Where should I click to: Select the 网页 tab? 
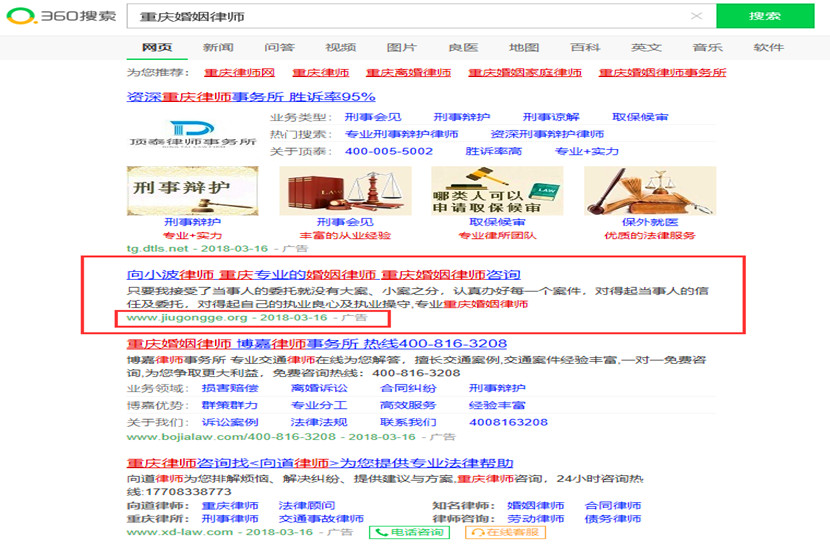tap(157, 47)
